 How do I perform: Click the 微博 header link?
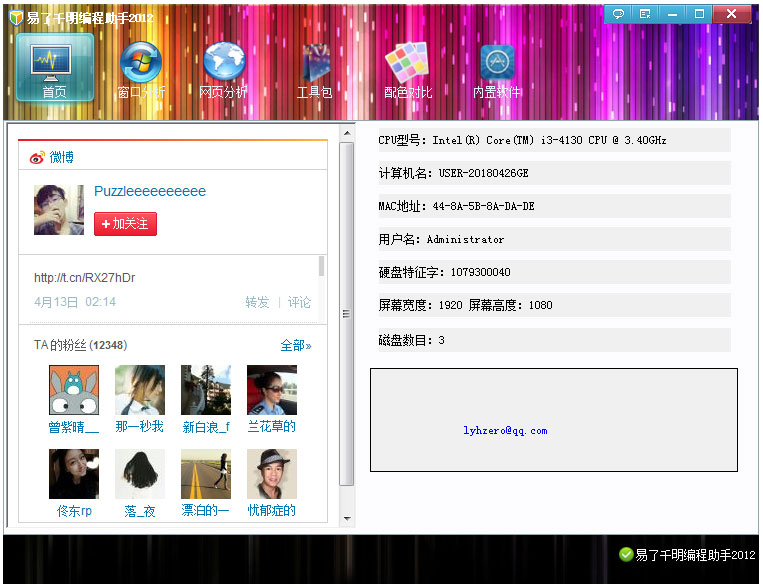pos(62,157)
